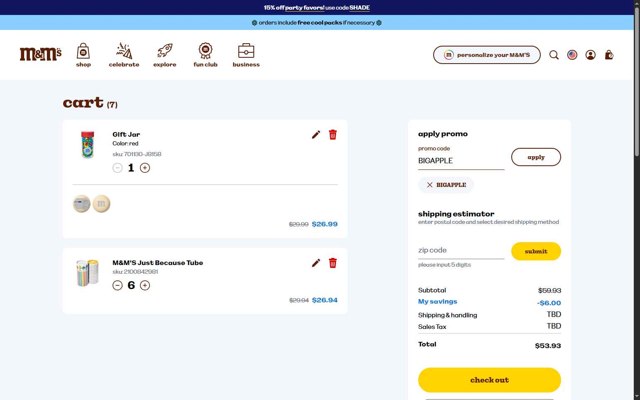Click the zip code field

(461, 250)
